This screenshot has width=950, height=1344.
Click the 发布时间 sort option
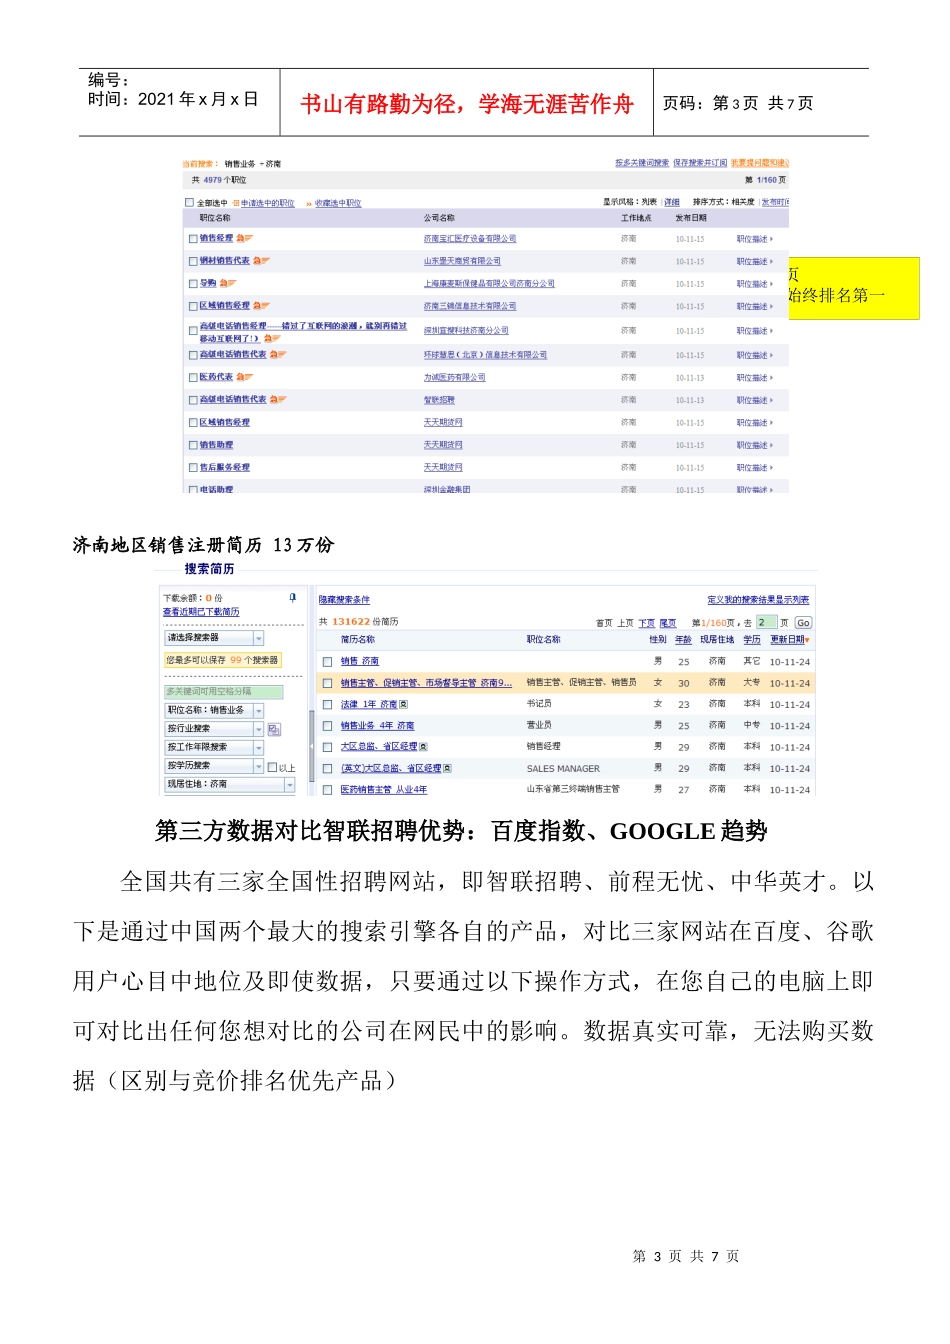(775, 203)
